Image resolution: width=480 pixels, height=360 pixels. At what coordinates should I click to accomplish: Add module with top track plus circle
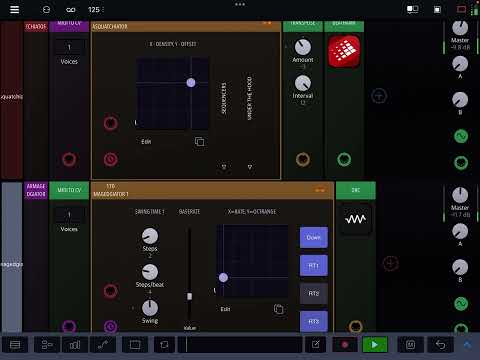point(379,96)
